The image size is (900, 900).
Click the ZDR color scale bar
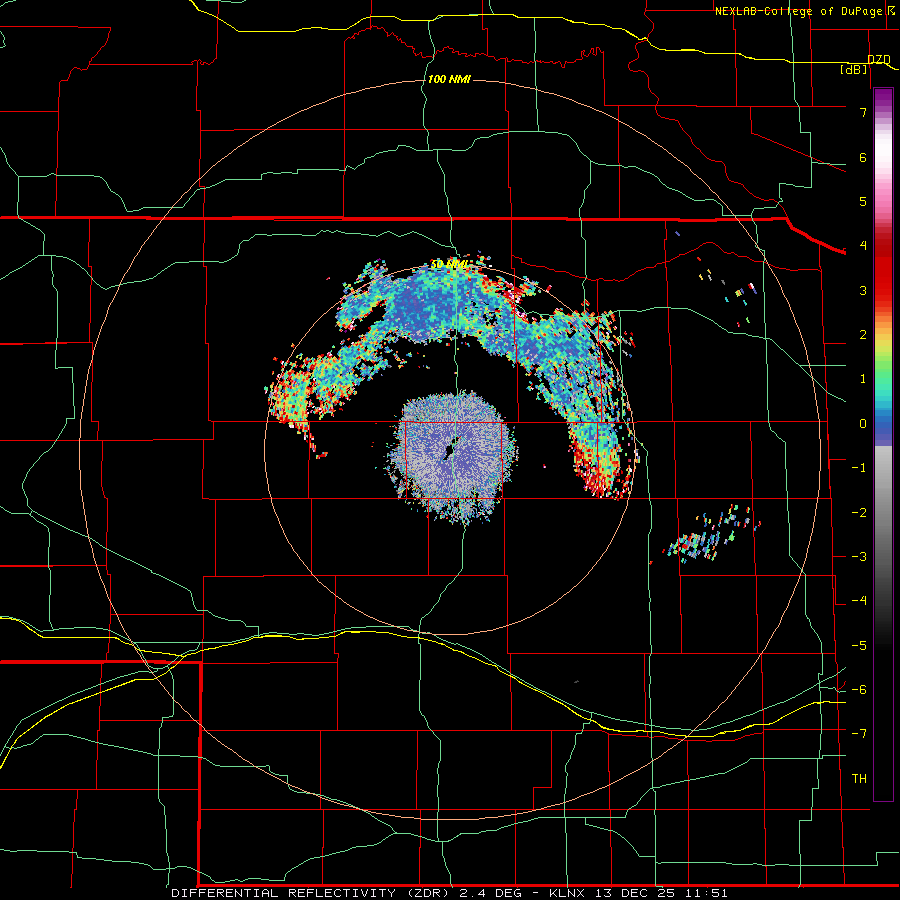(x=883, y=444)
